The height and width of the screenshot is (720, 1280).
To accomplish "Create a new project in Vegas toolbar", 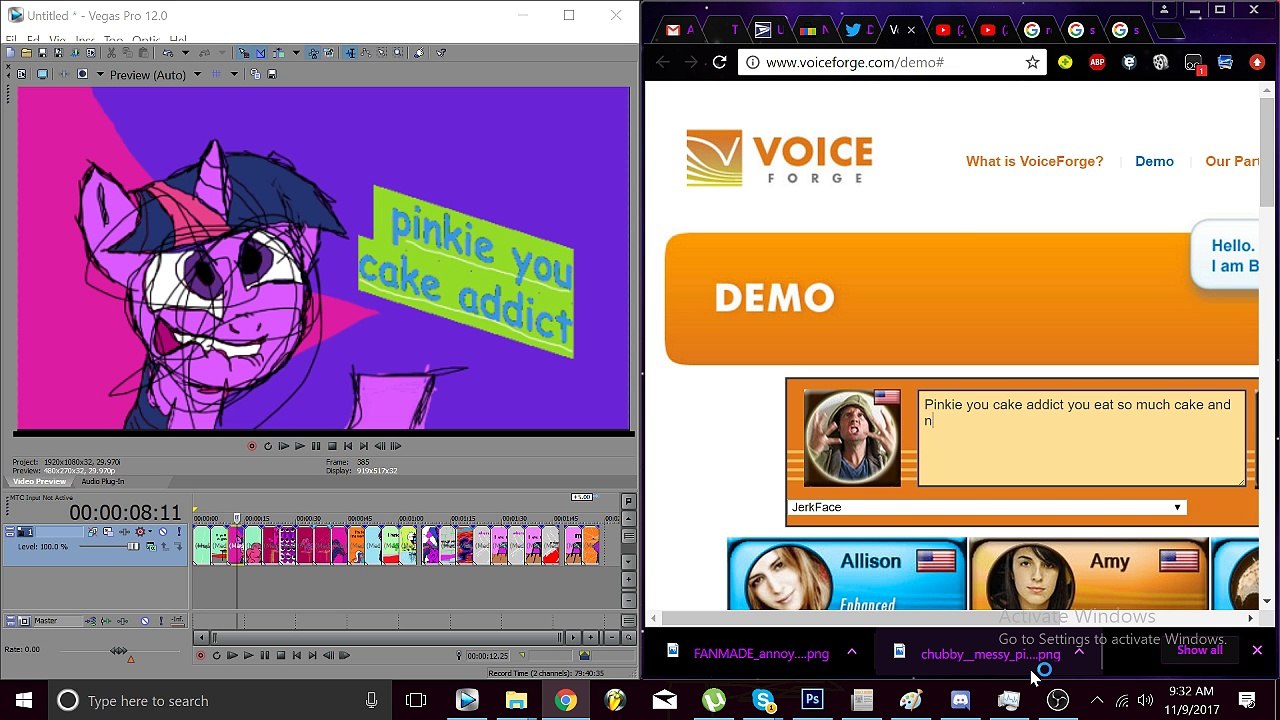I will tap(10, 53).
